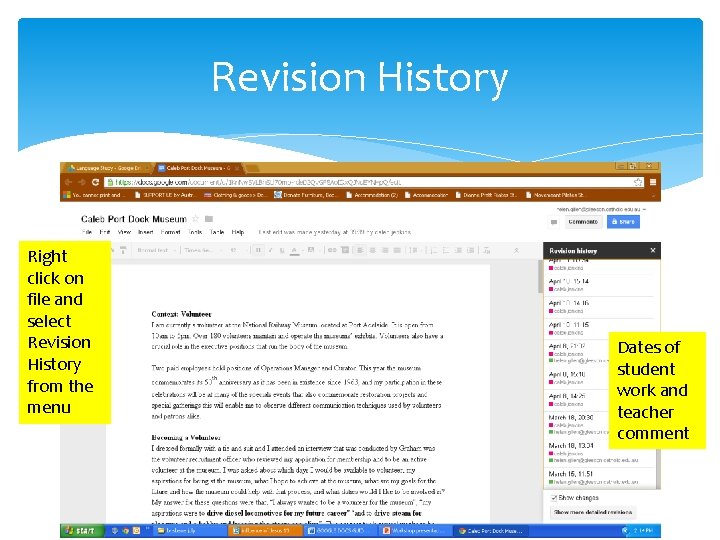
Task: Apply underline formatting
Action: (282, 250)
